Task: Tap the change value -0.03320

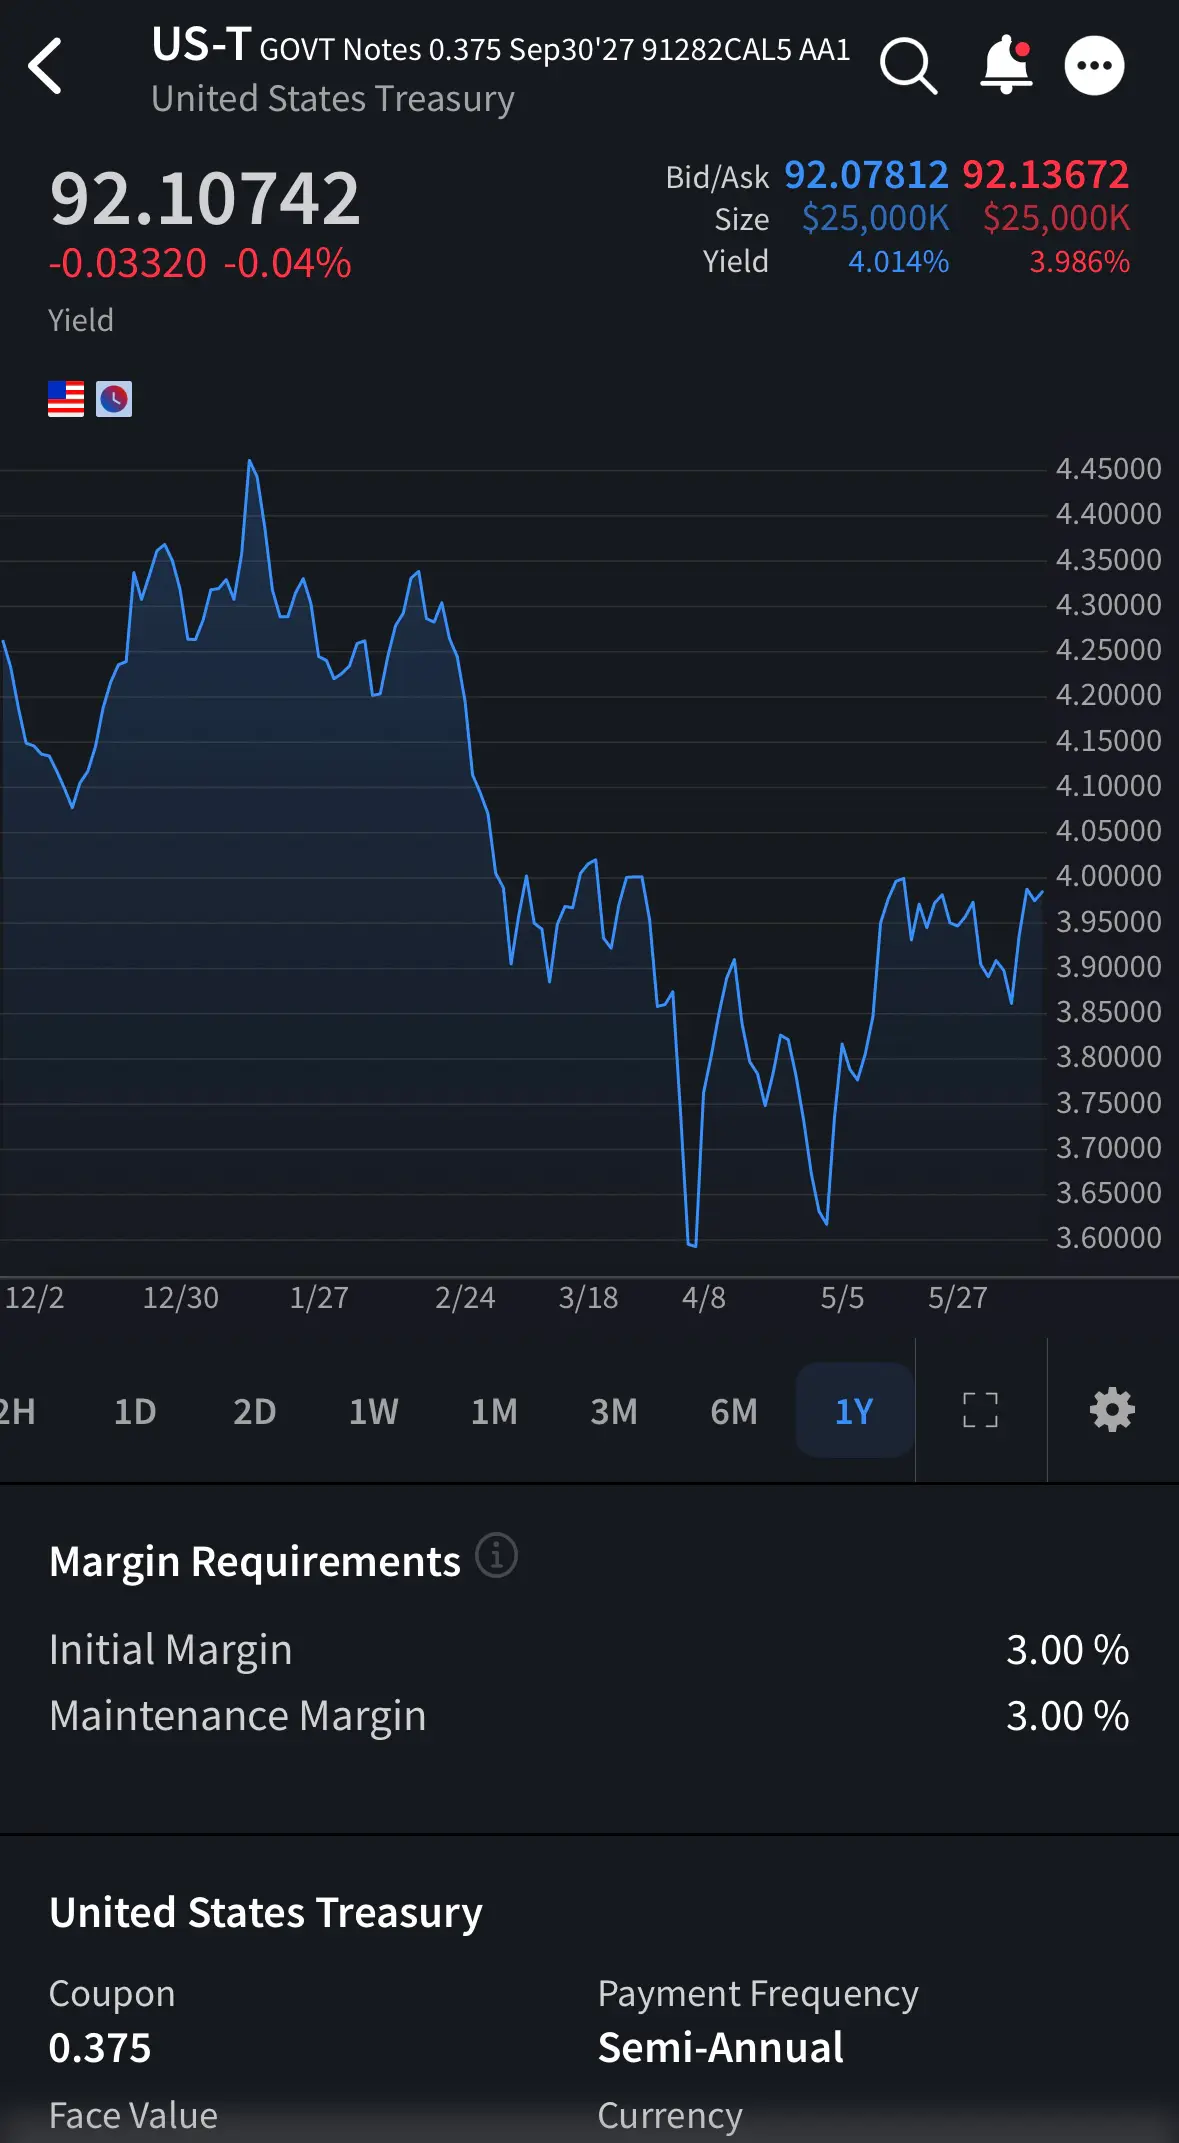Action: coord(128,264)
